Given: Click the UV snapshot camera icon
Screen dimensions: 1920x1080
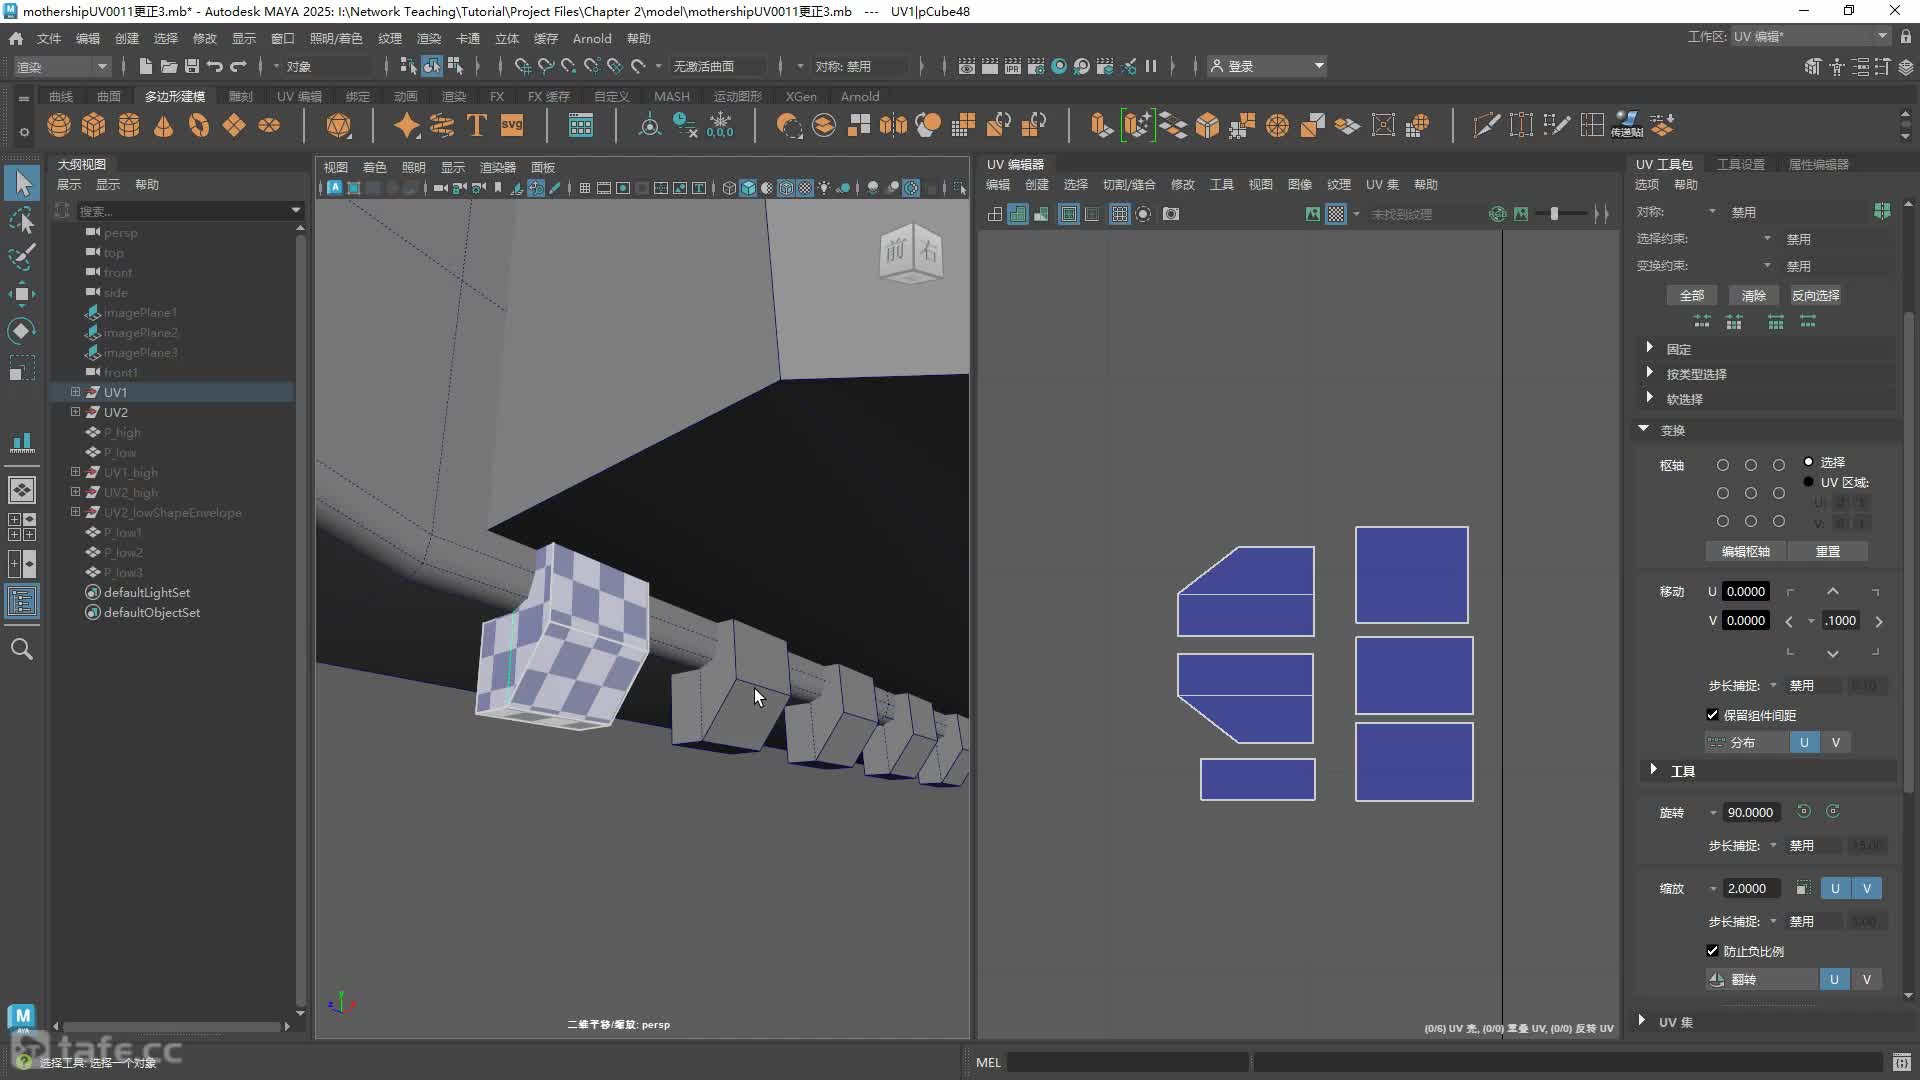Looking at the screenshot, I should [1171, 214].
